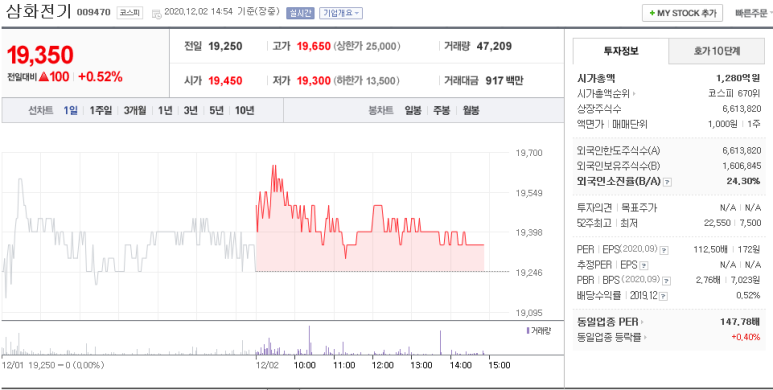The height and width of the screenshot is (390, 773).
Task: Click the 거래대금 value 917 백만
Action: click(x=504, y=80)
